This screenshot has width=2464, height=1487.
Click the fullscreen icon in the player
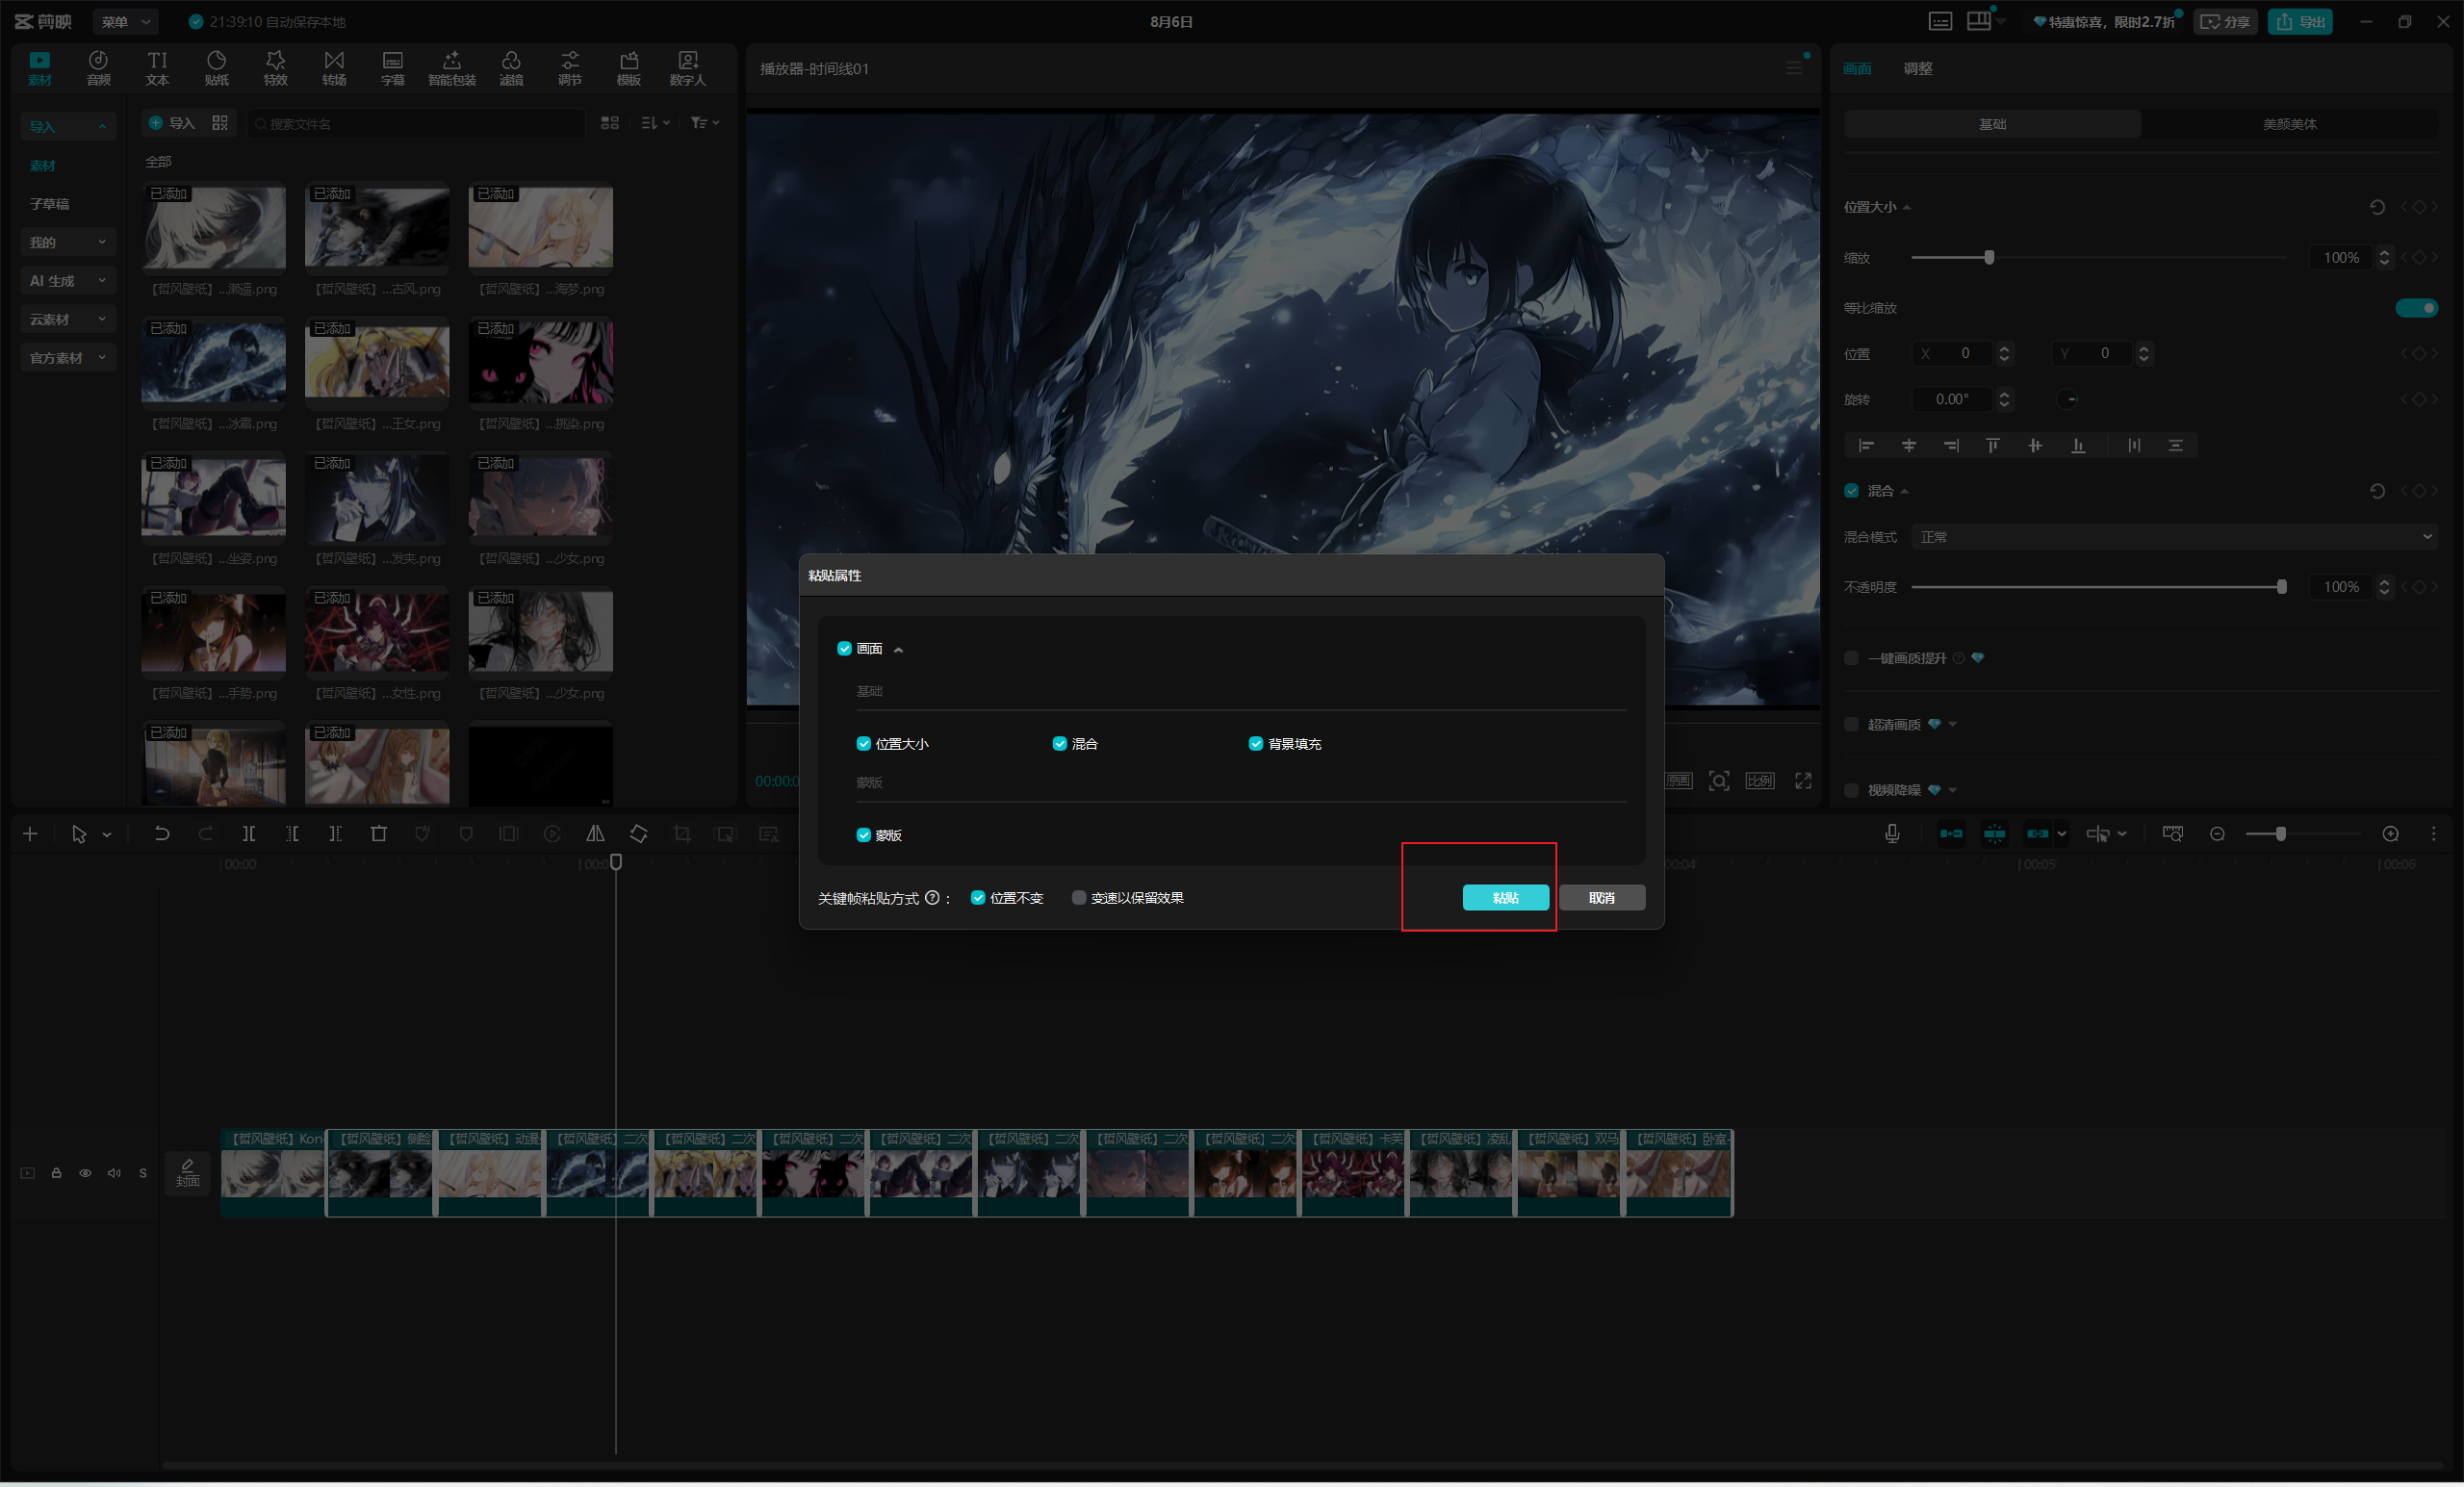click(x=1803, y=781)
